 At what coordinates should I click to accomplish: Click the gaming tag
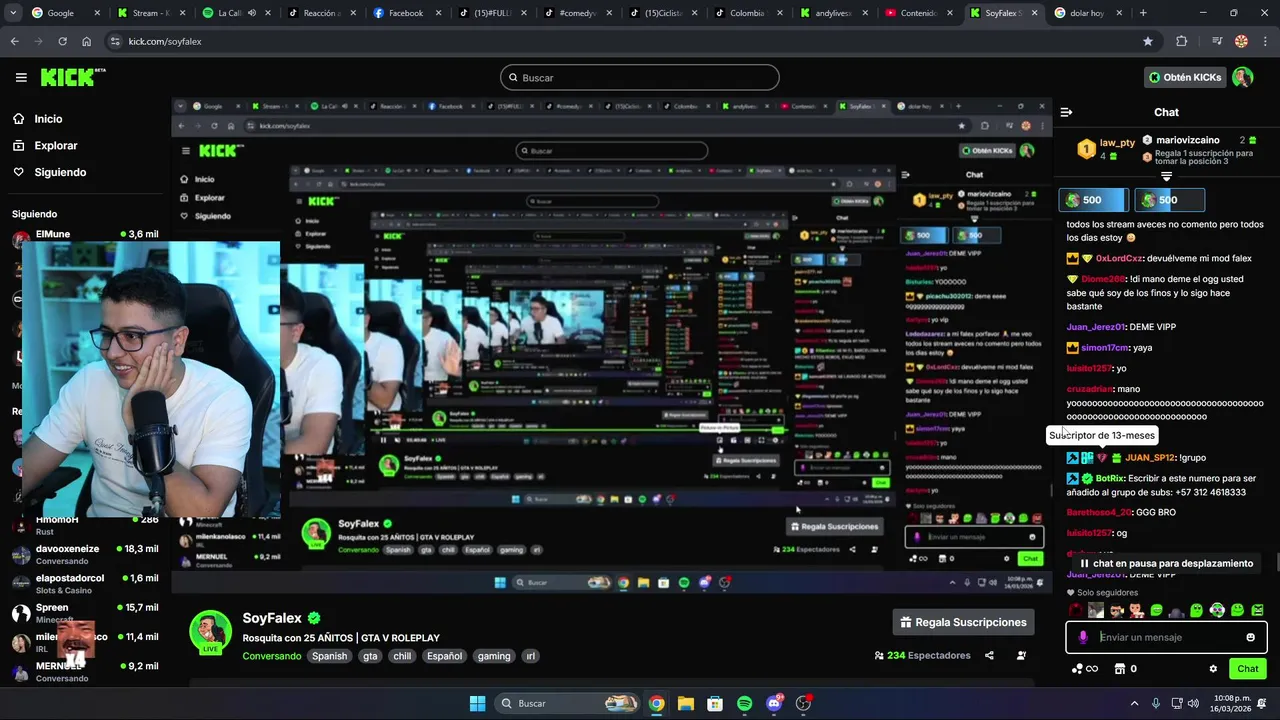pyautogui.click(x=494, y=656)
